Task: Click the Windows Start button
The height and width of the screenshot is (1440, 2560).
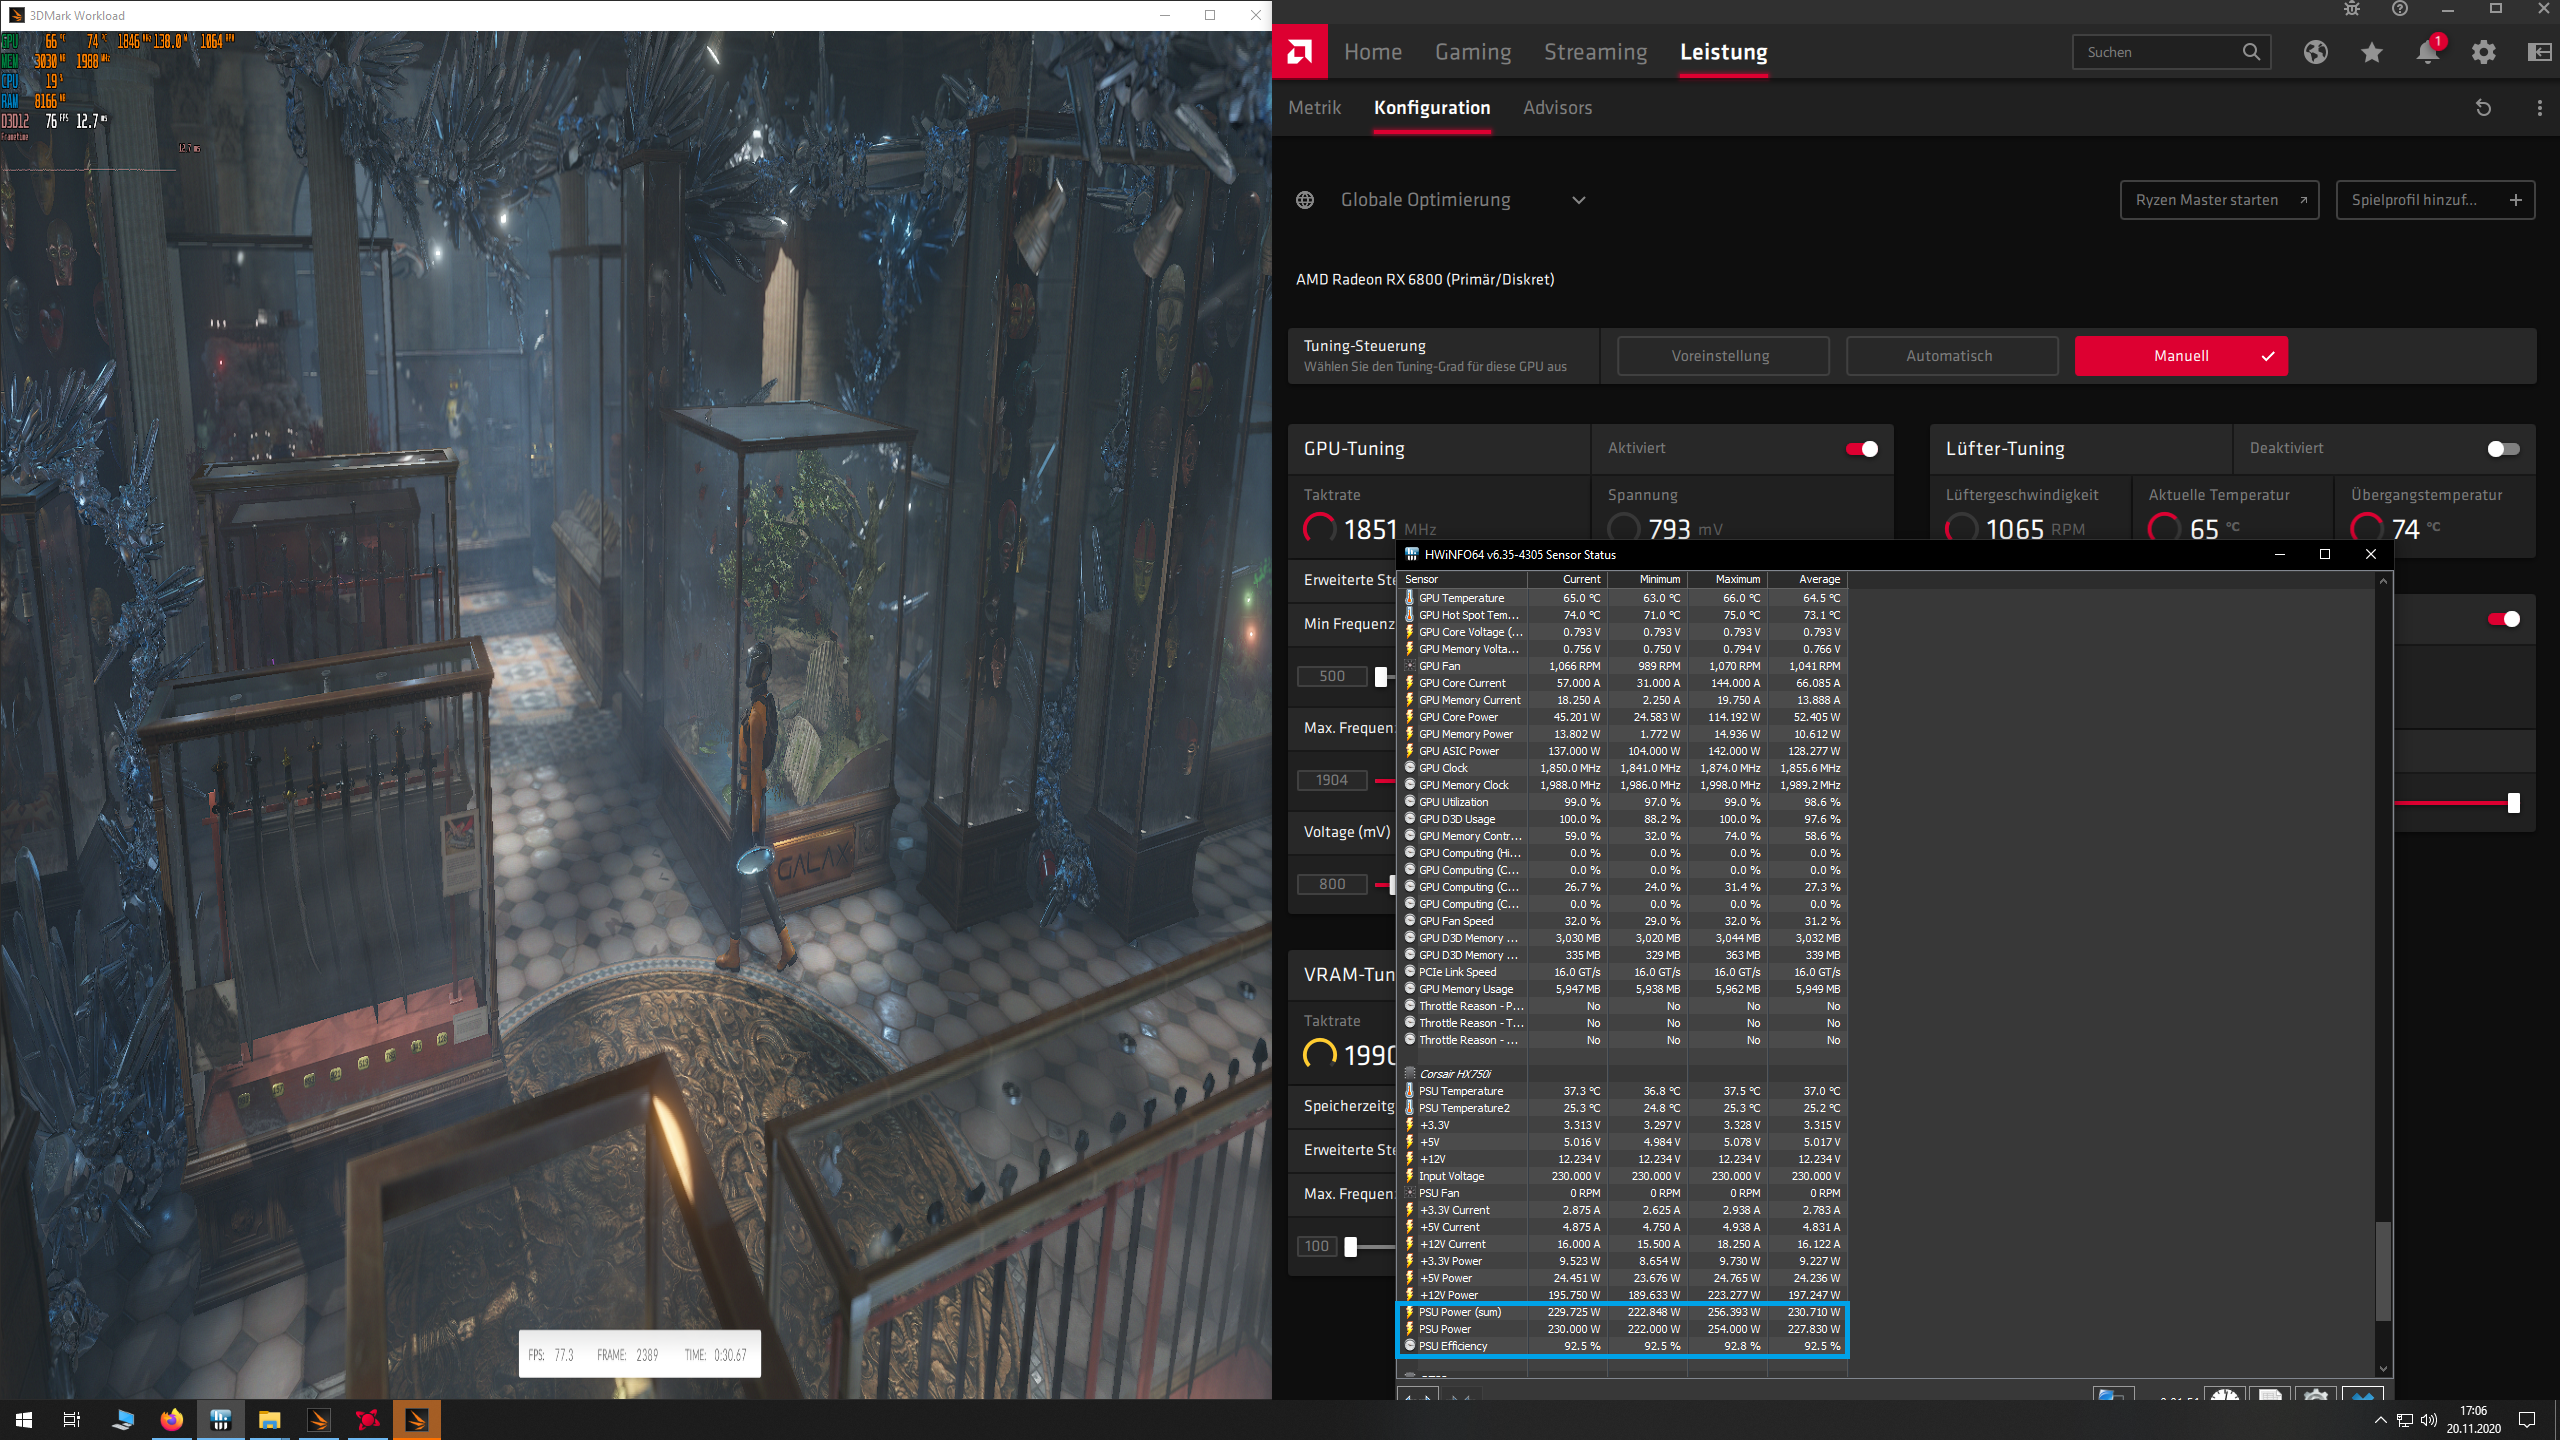Action: pos(24,1420)
